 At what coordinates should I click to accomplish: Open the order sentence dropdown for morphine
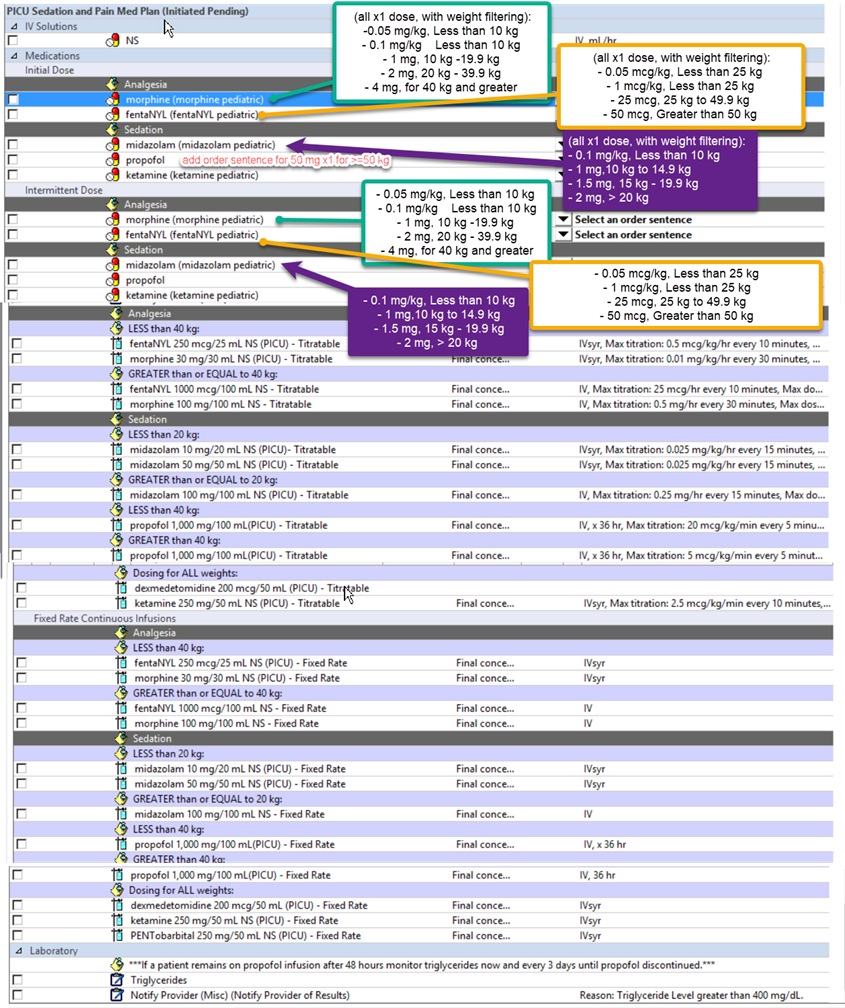point(564,219)
